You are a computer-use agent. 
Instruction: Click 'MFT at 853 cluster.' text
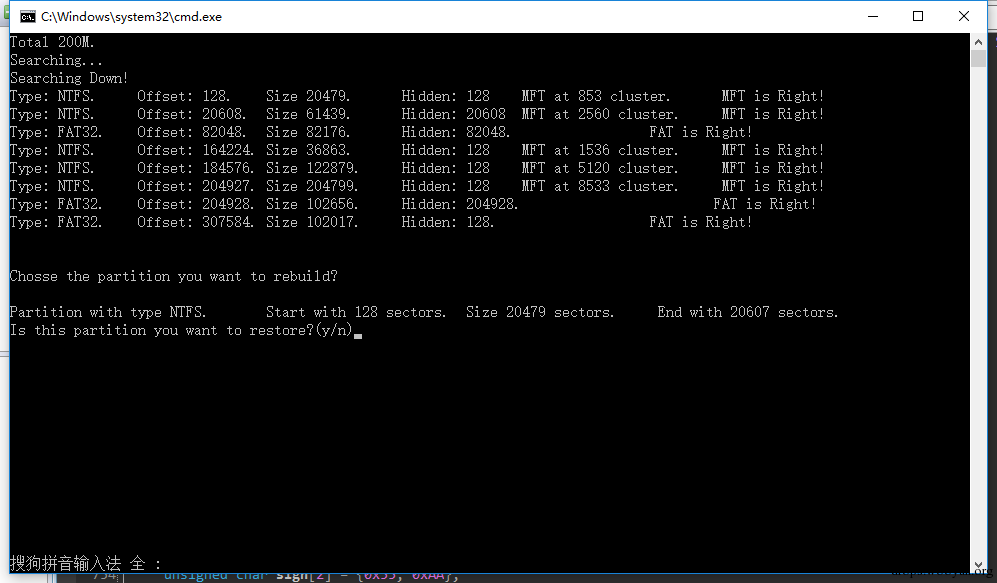596,96
